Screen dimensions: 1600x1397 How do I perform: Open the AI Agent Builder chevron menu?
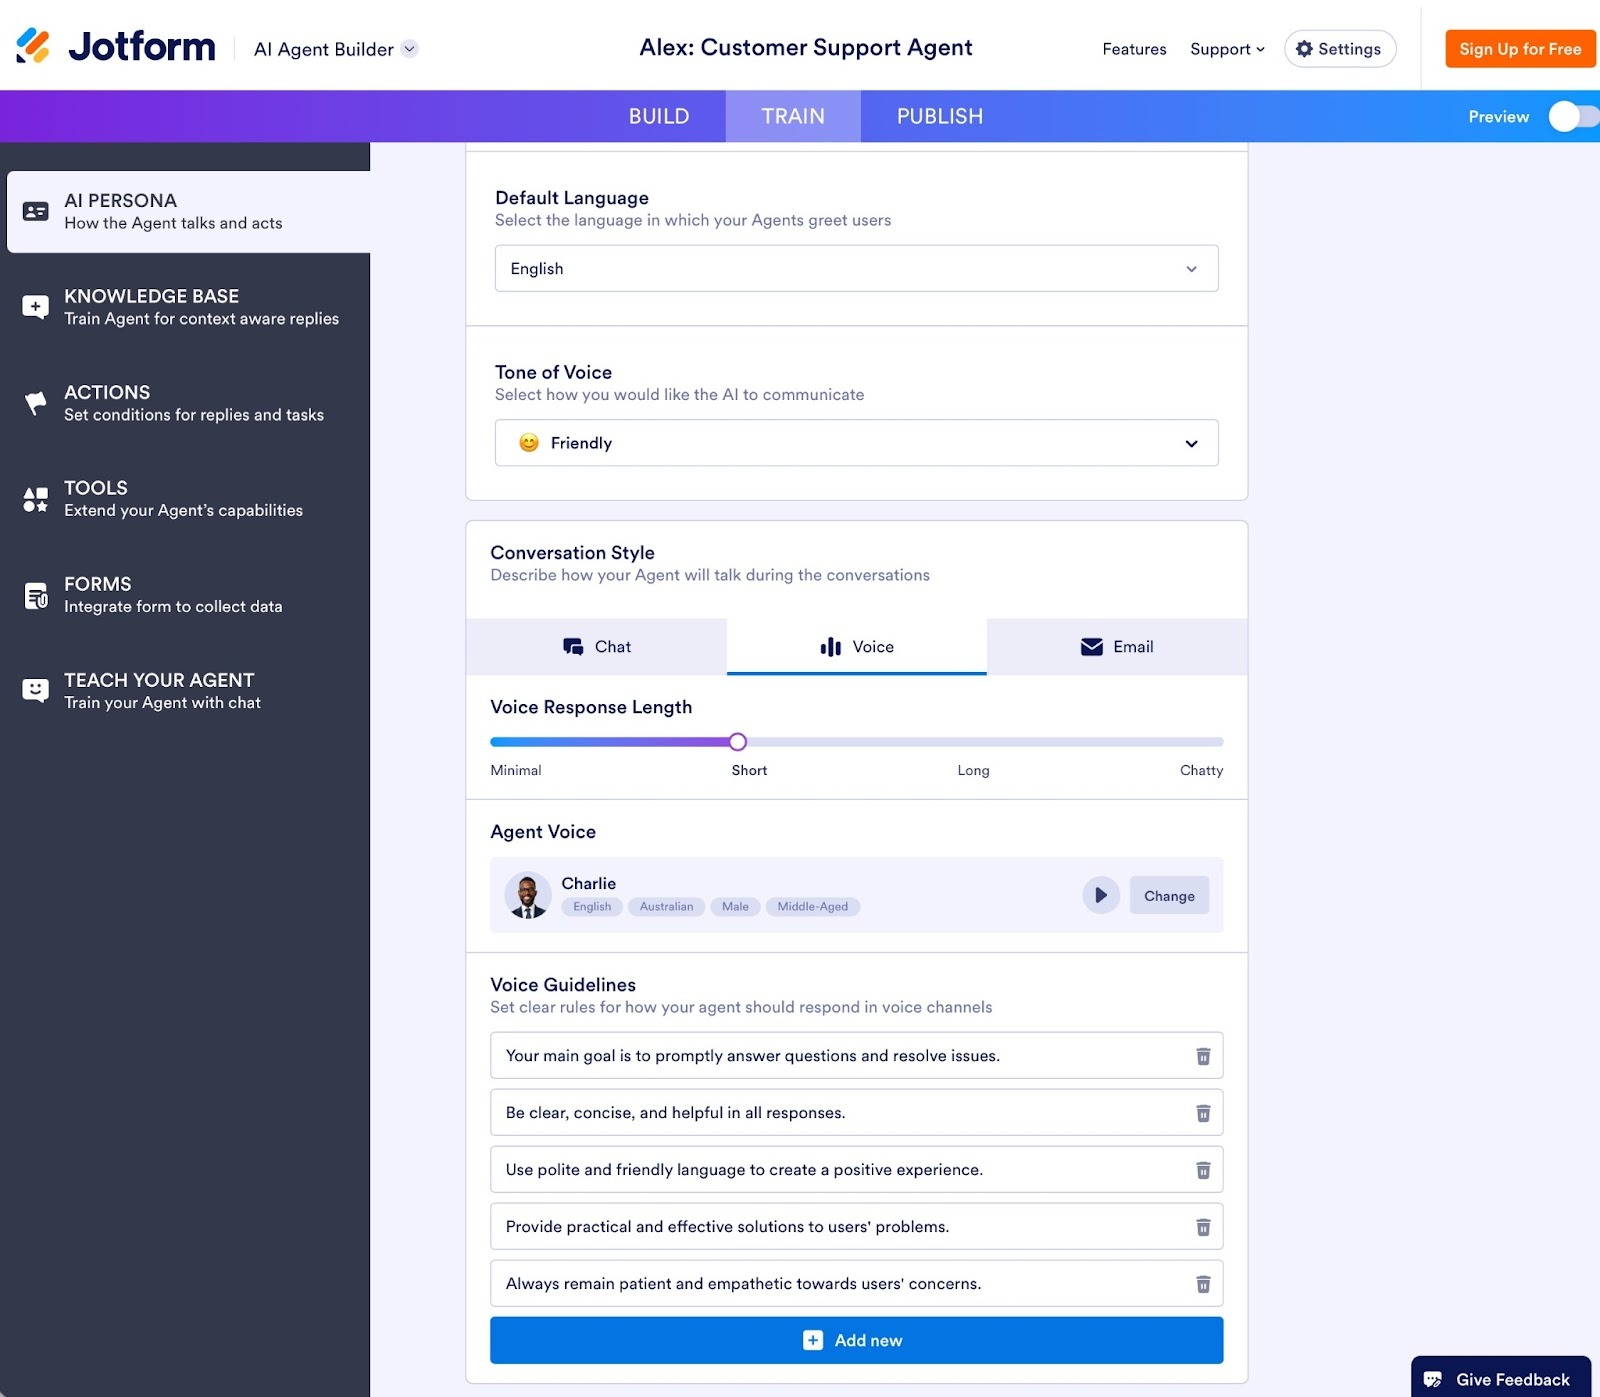coord(409,48)
